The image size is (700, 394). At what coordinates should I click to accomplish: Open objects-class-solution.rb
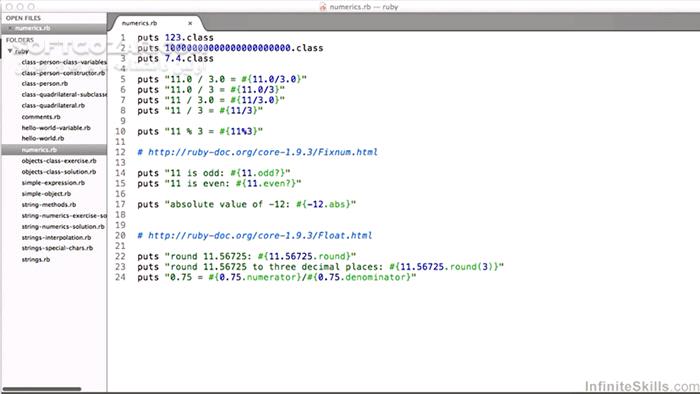click(x=58, y=172)
